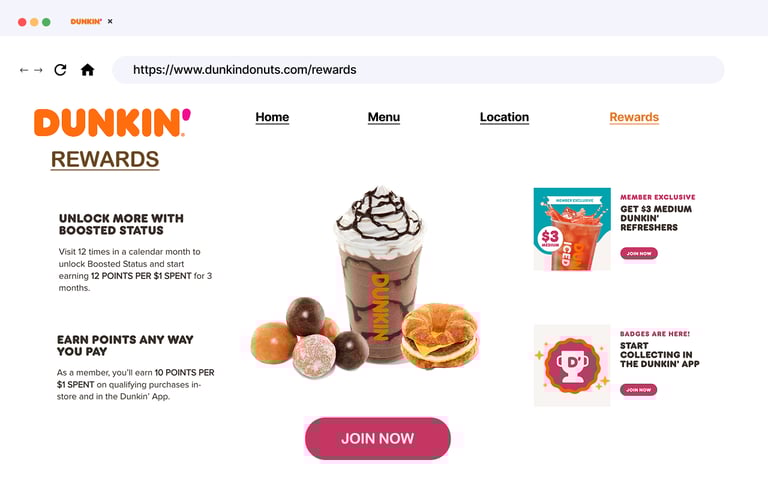Go to the Location page
The image size is (768, 499).
coord(504,118)
